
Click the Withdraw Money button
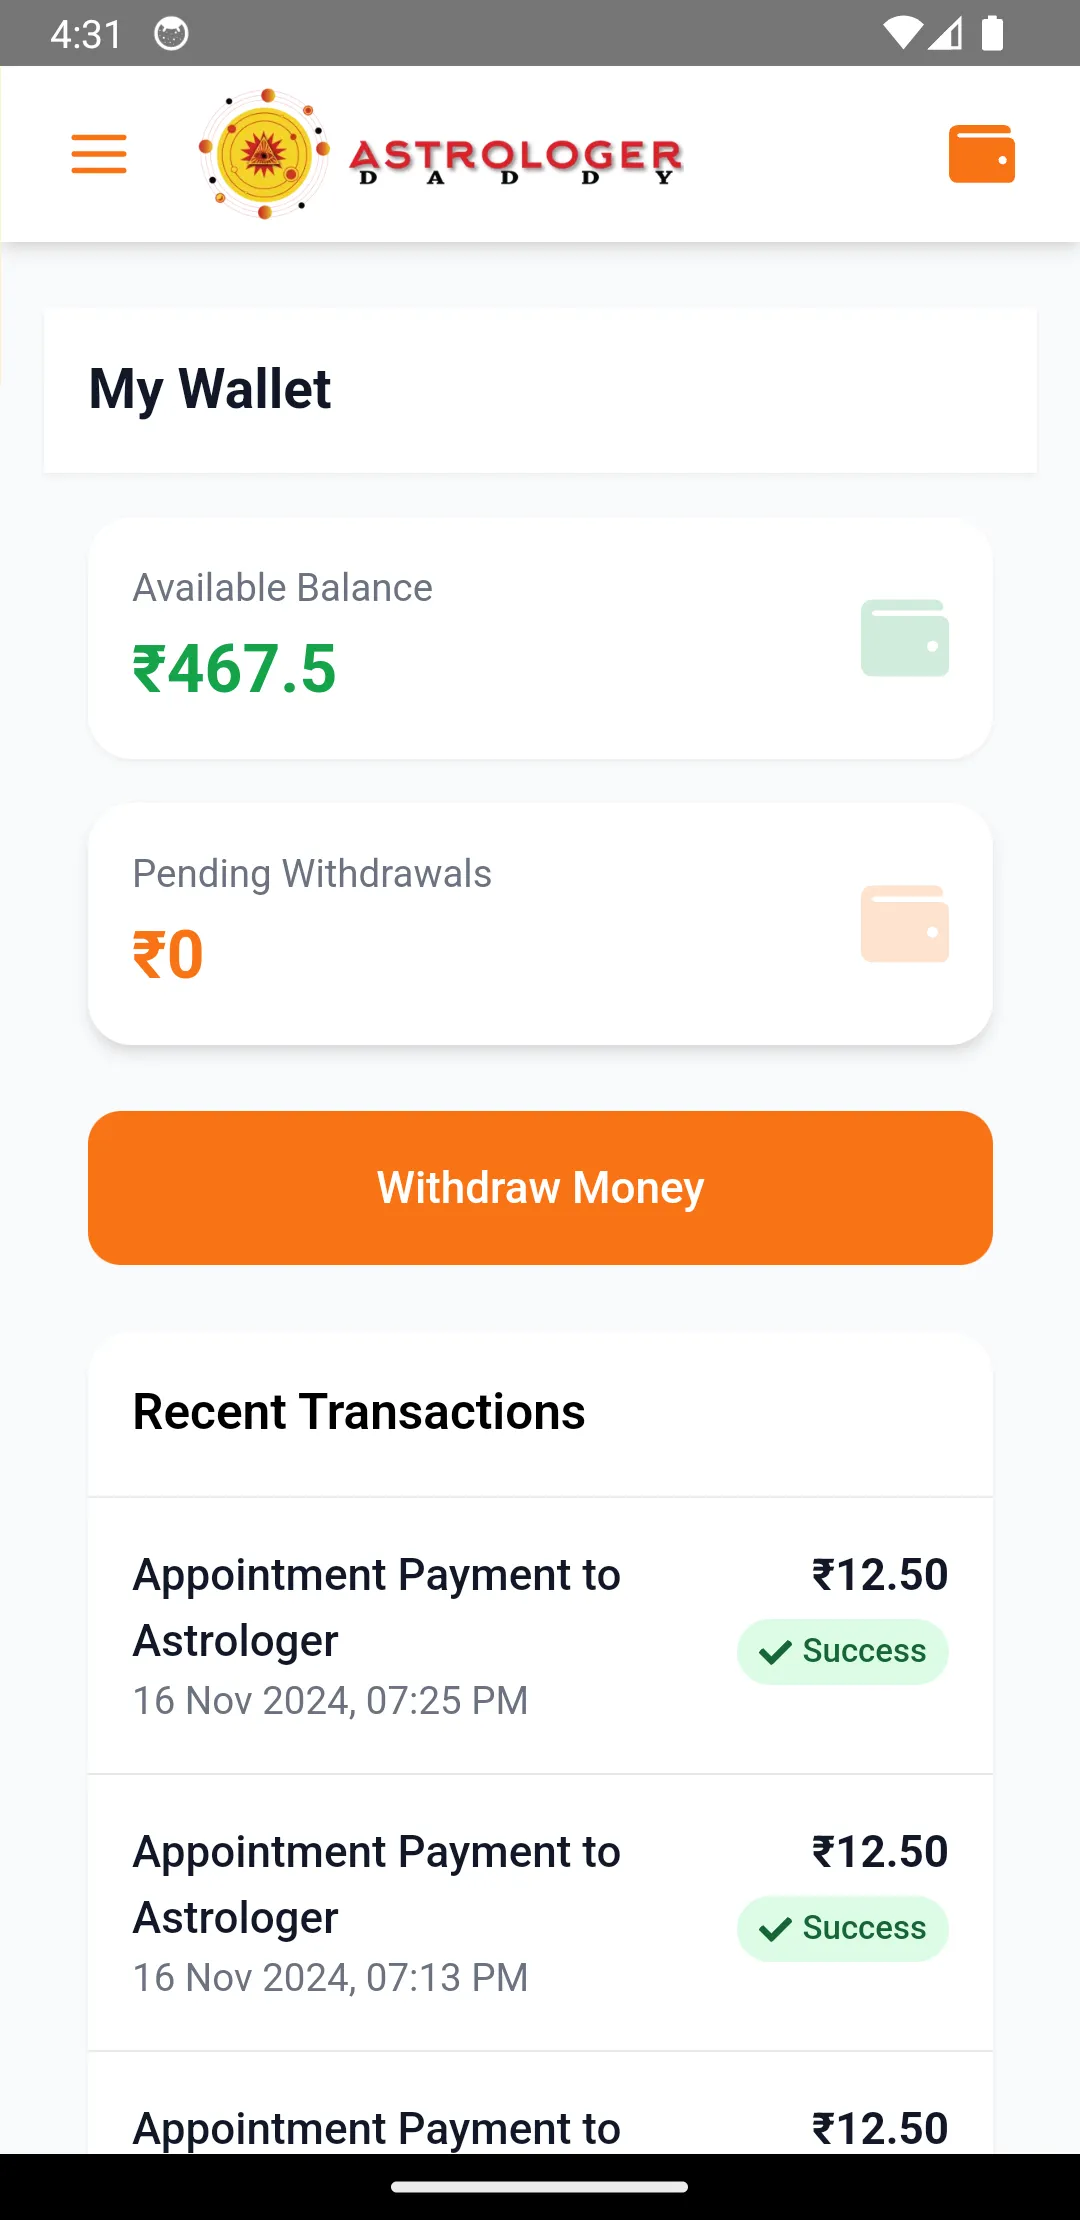point(540,1188)
